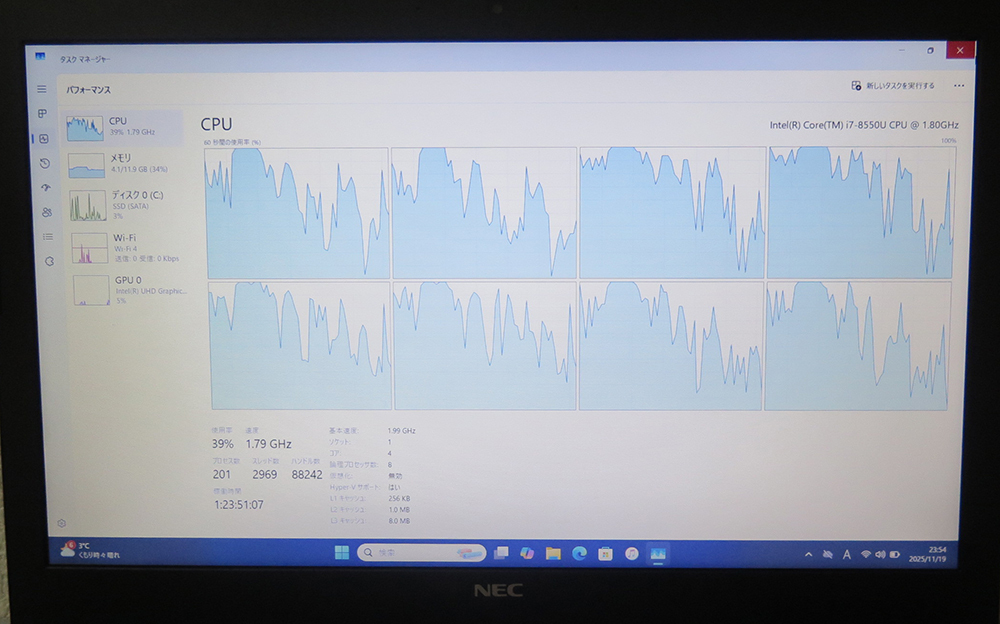Screen dimensions: 1000x624
Task: Open the hamburger navigation menu
Action: tap(42, 89)
